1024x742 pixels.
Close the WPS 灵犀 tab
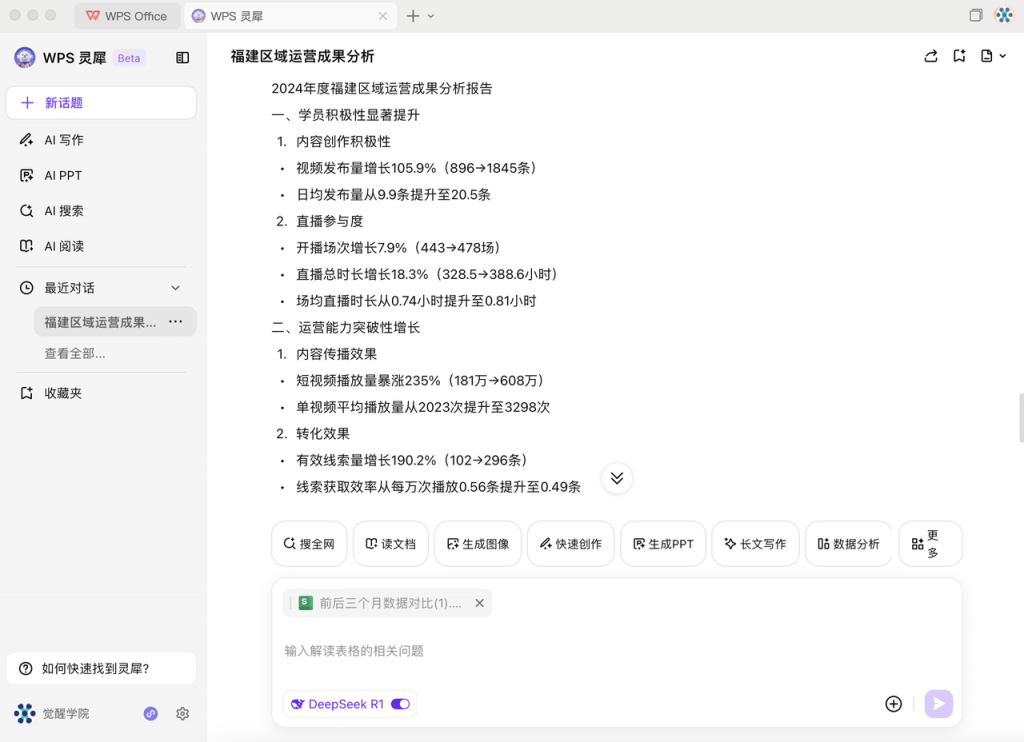pos(383,16)
